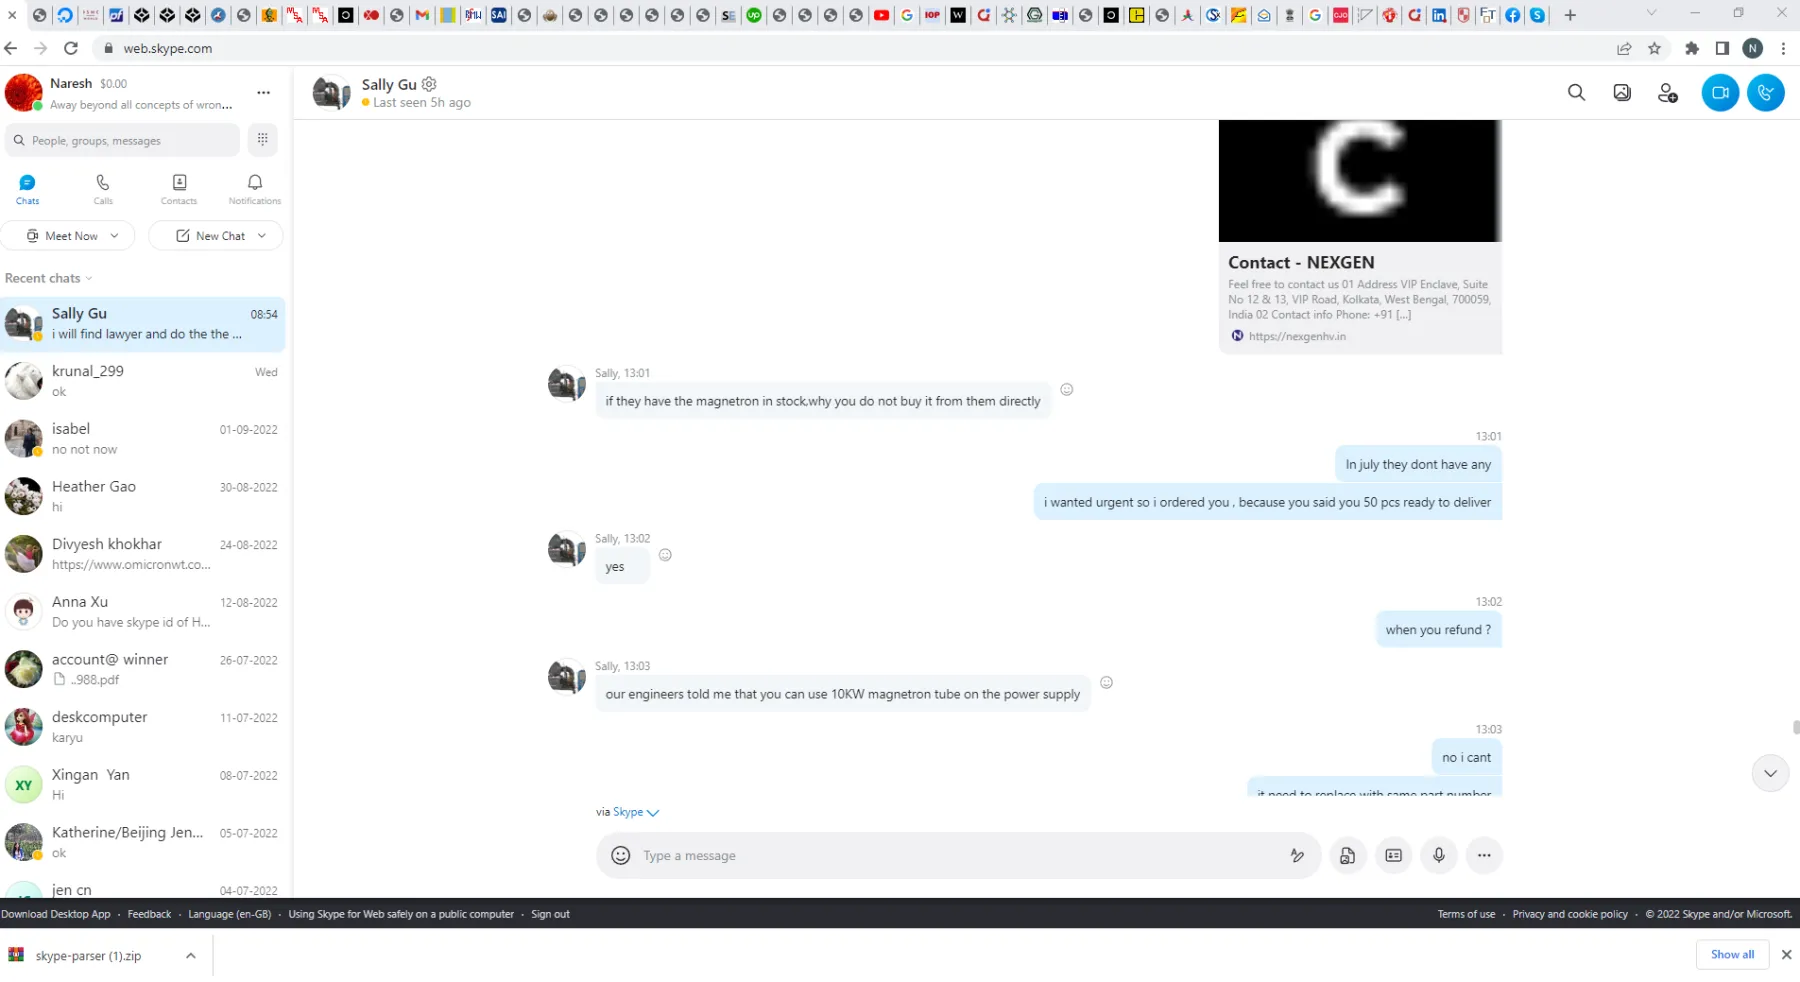The image size is (1800, 982).
Task: Expand the skype-parser download options
Action: click(x=190, y=956)
